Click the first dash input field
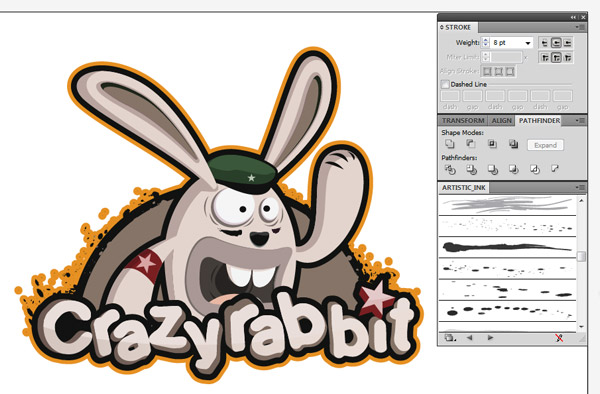Screen dimensions: 600x394 click(x=450, y=96)
